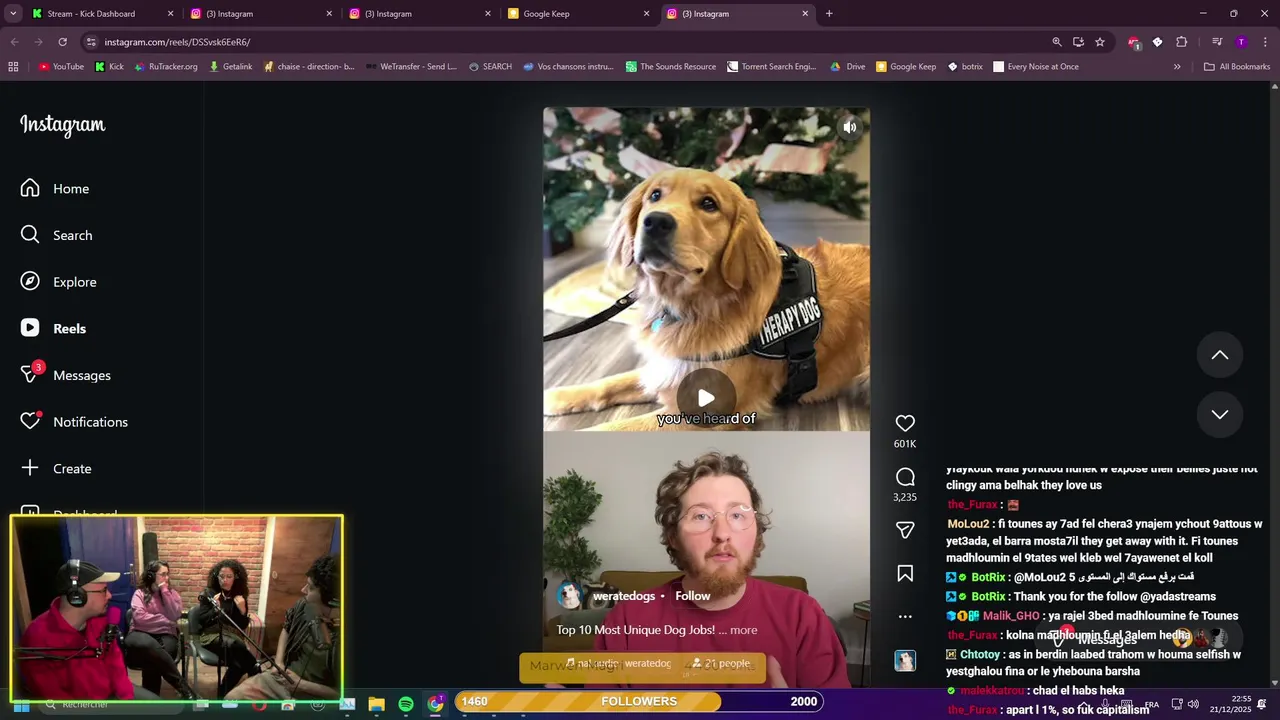Screen dimensions: 1280x720
Task: Open the botrix bookmark
Action: (x=964, y=67)
